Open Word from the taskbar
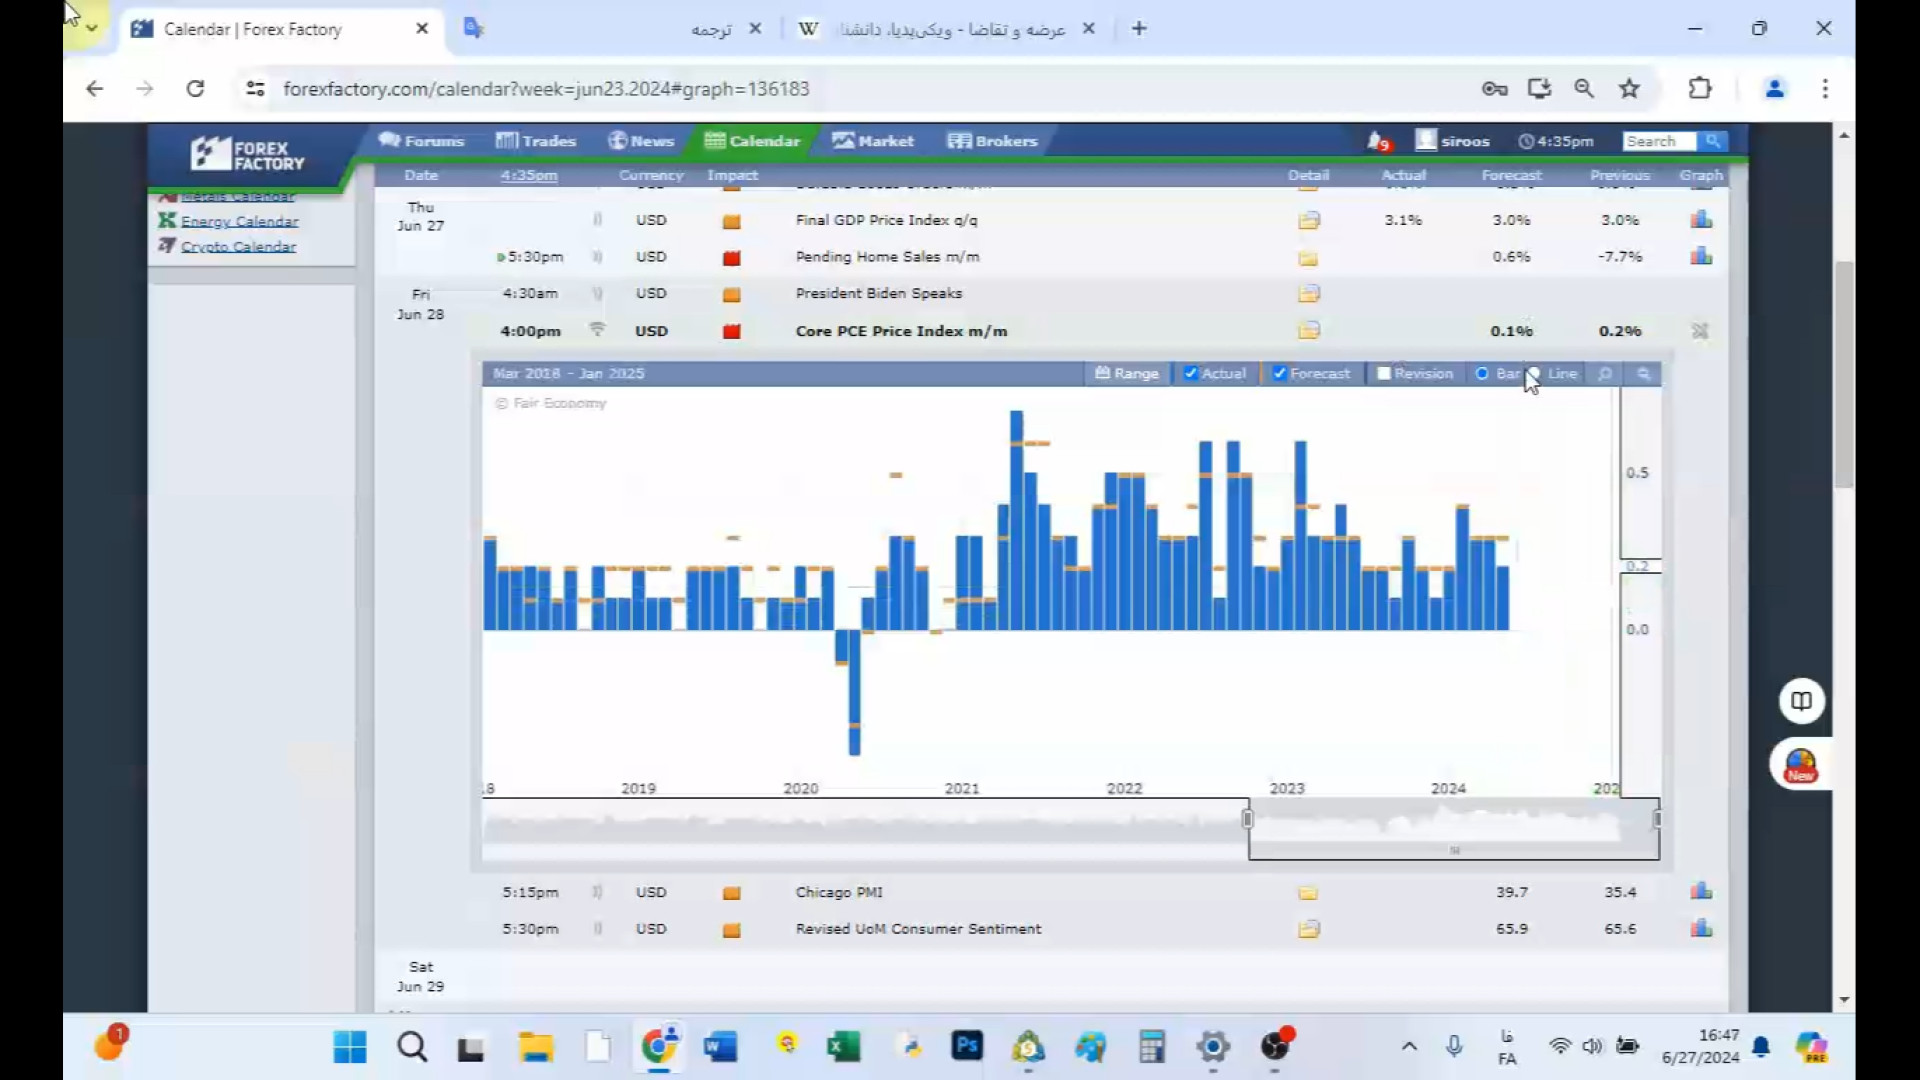This screenshot has height=1080, width=1920. pyautogui.click(x=720, y=1046)
